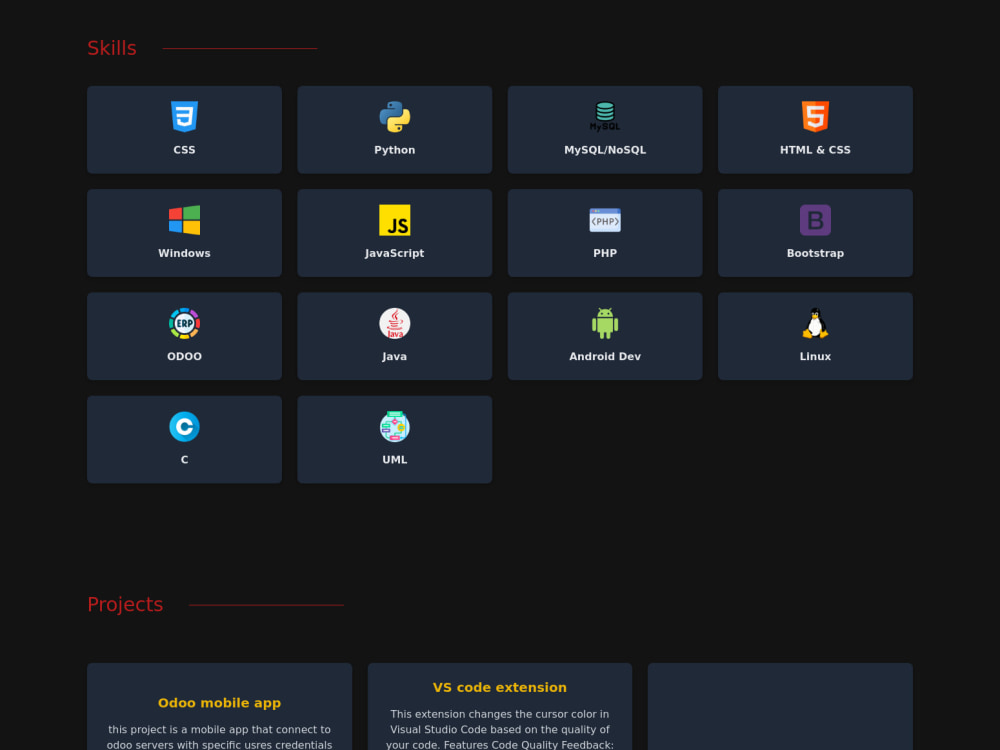Open the "VS code extension" project title
1000x750 pixels.
click(x=499, y=688)
